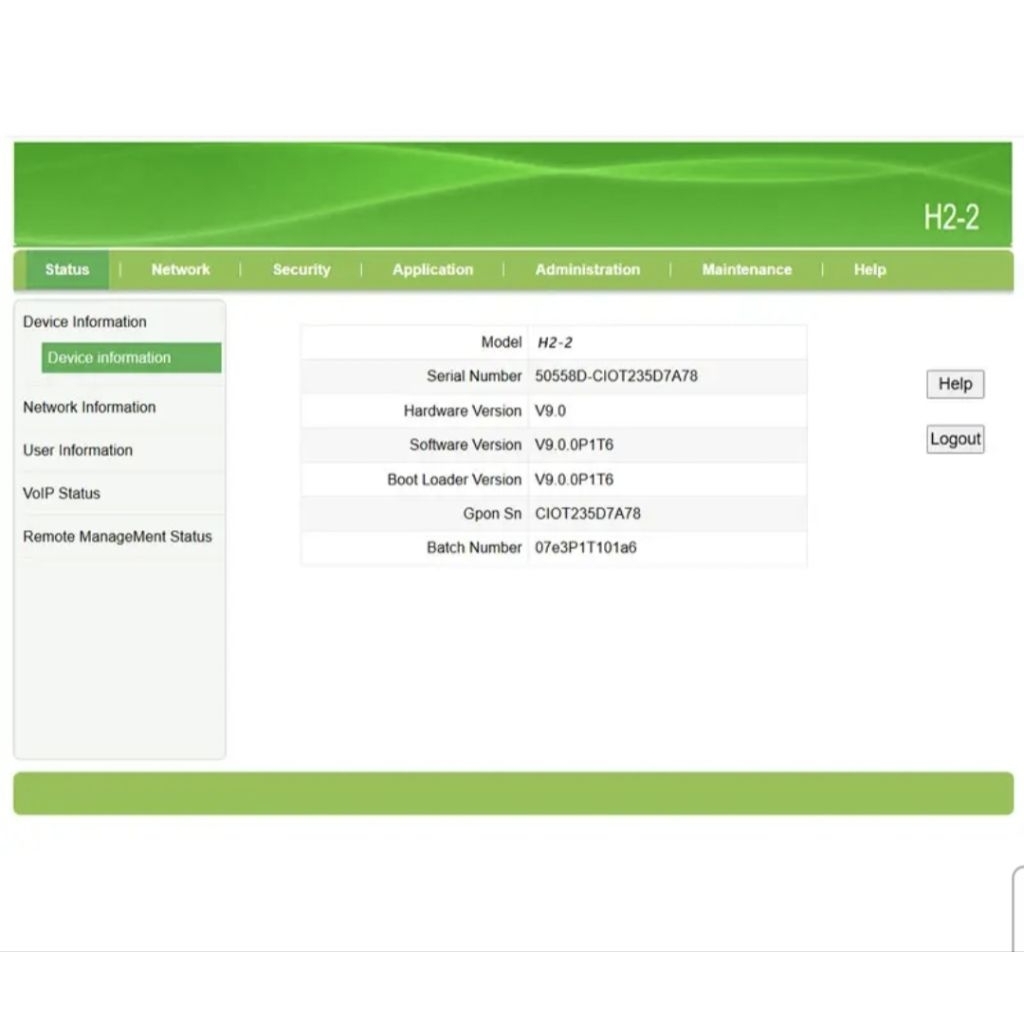Open the Security tab
This screenshot has height=1024, width=1024.
click(x=301, y=270)
